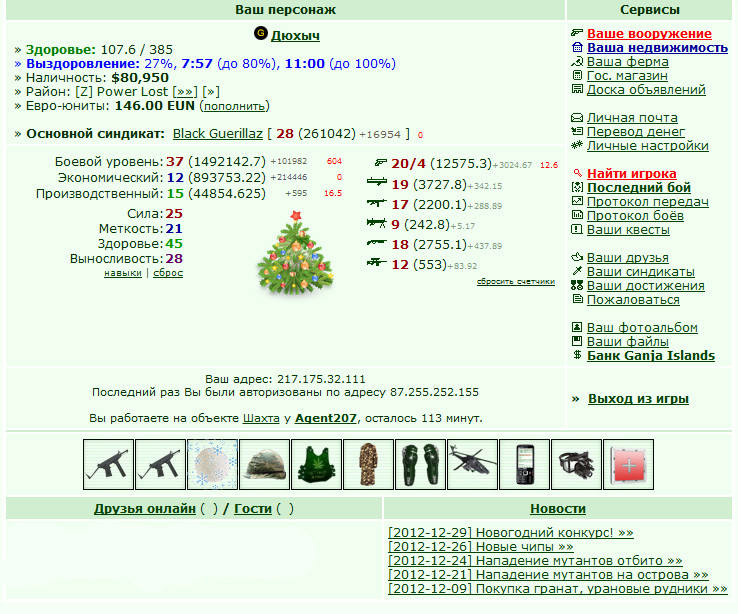Select the snowball item slot

212,464
